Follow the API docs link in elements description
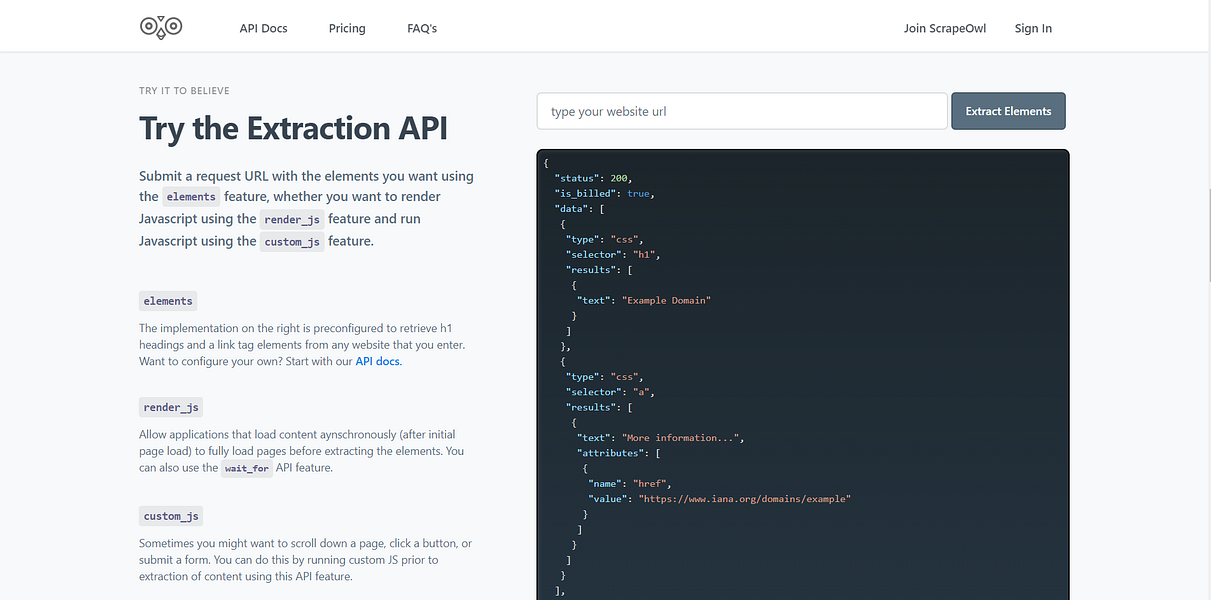This screenshot has width=1211, height=600. tap(378, 361)
